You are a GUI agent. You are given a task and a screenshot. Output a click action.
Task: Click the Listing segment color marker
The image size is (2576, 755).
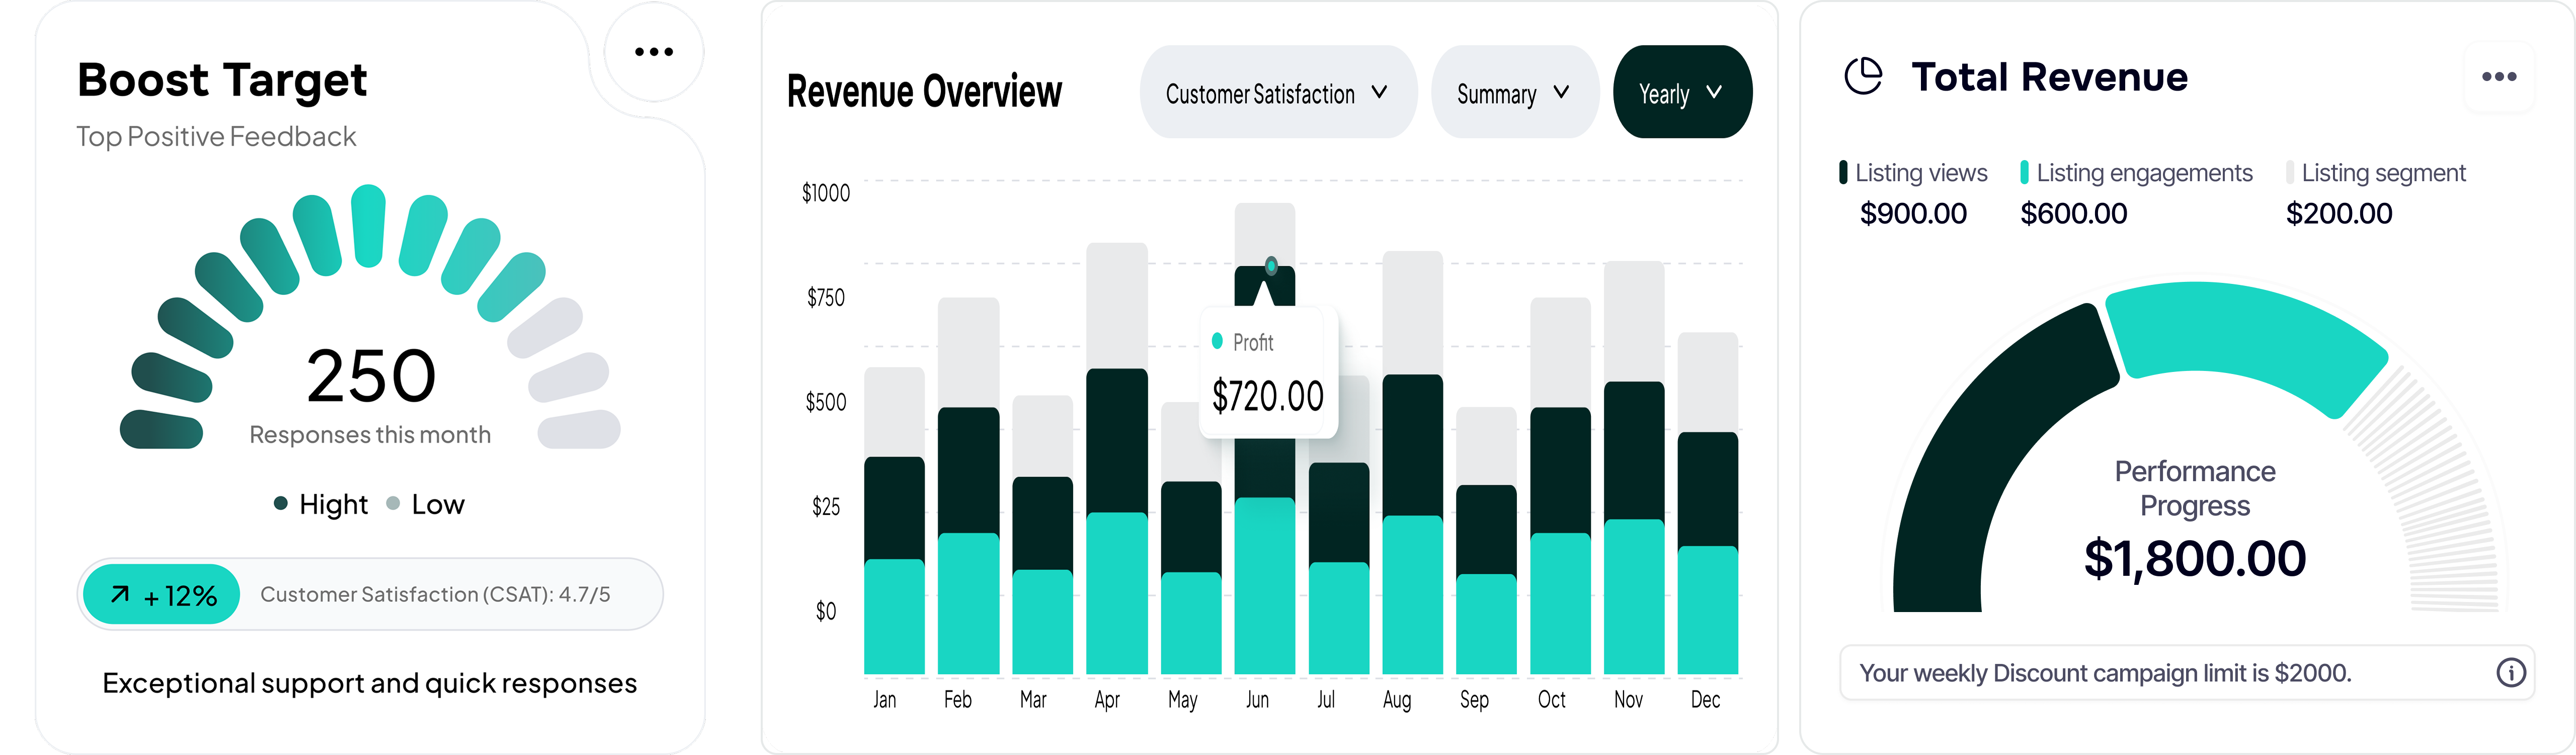(x=2289, y=172)
